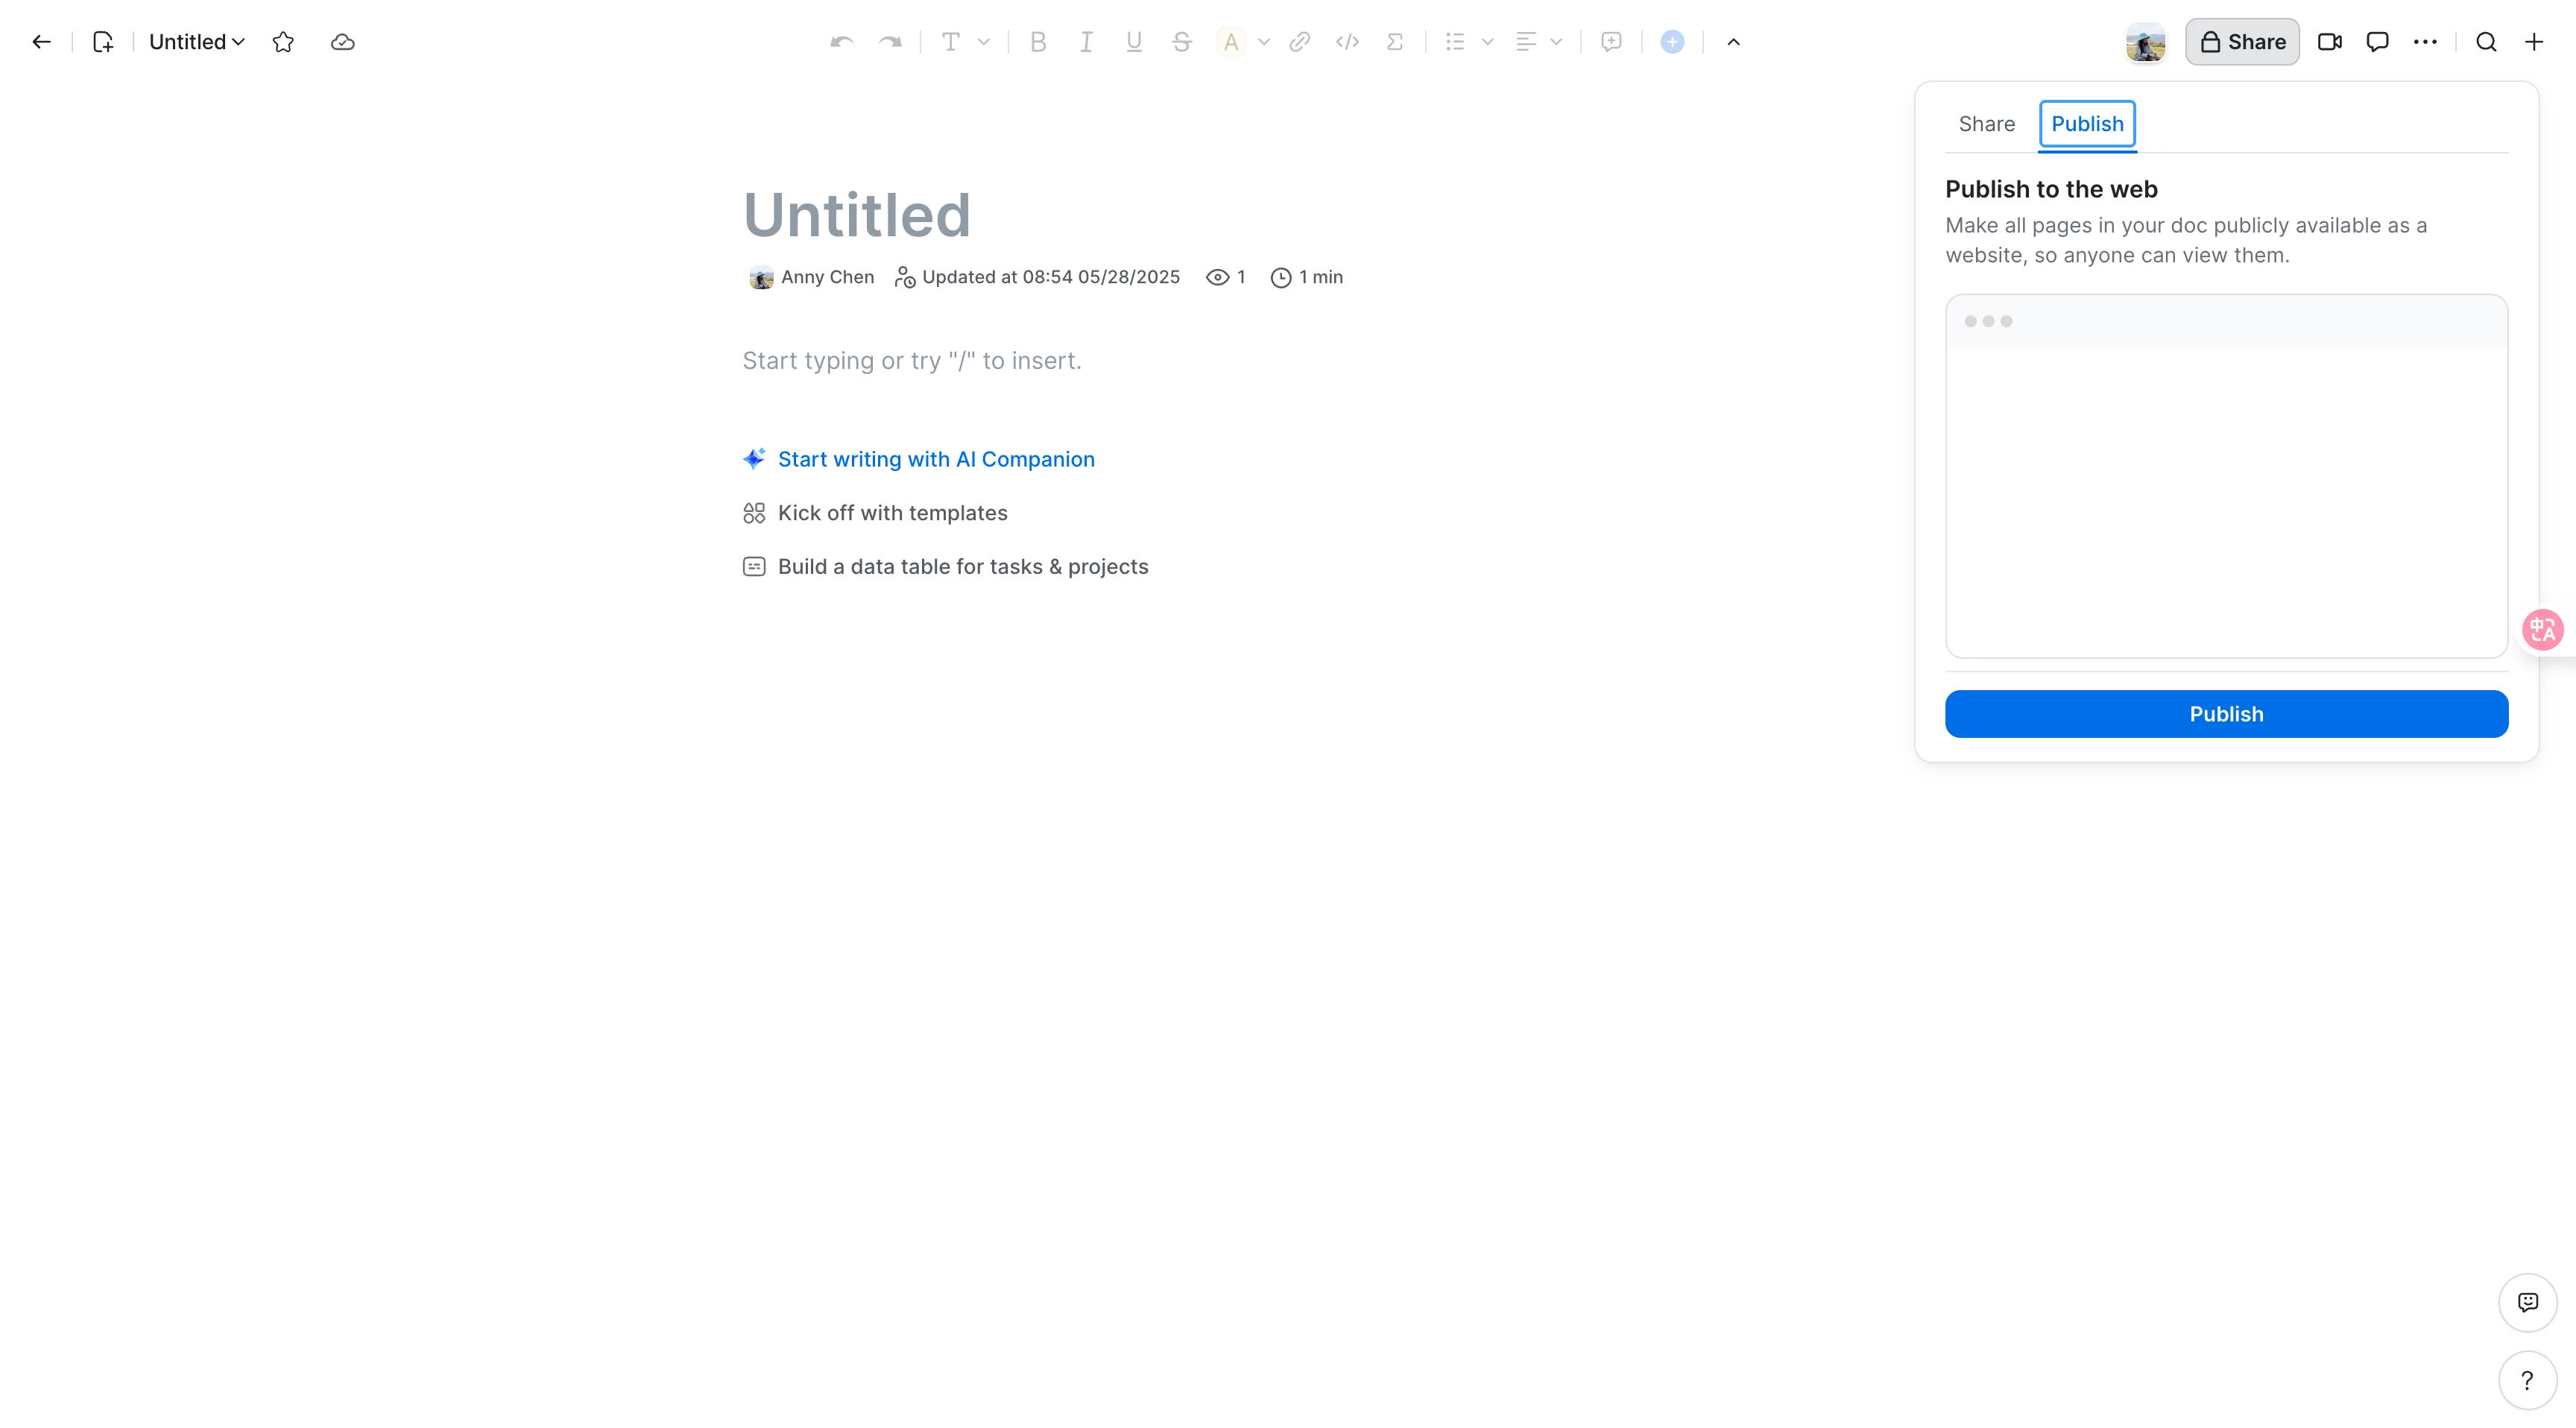Screen dimensions: 2576x1428
Task: Switch to the Share tab
Action: click(x=1986, y=124)
